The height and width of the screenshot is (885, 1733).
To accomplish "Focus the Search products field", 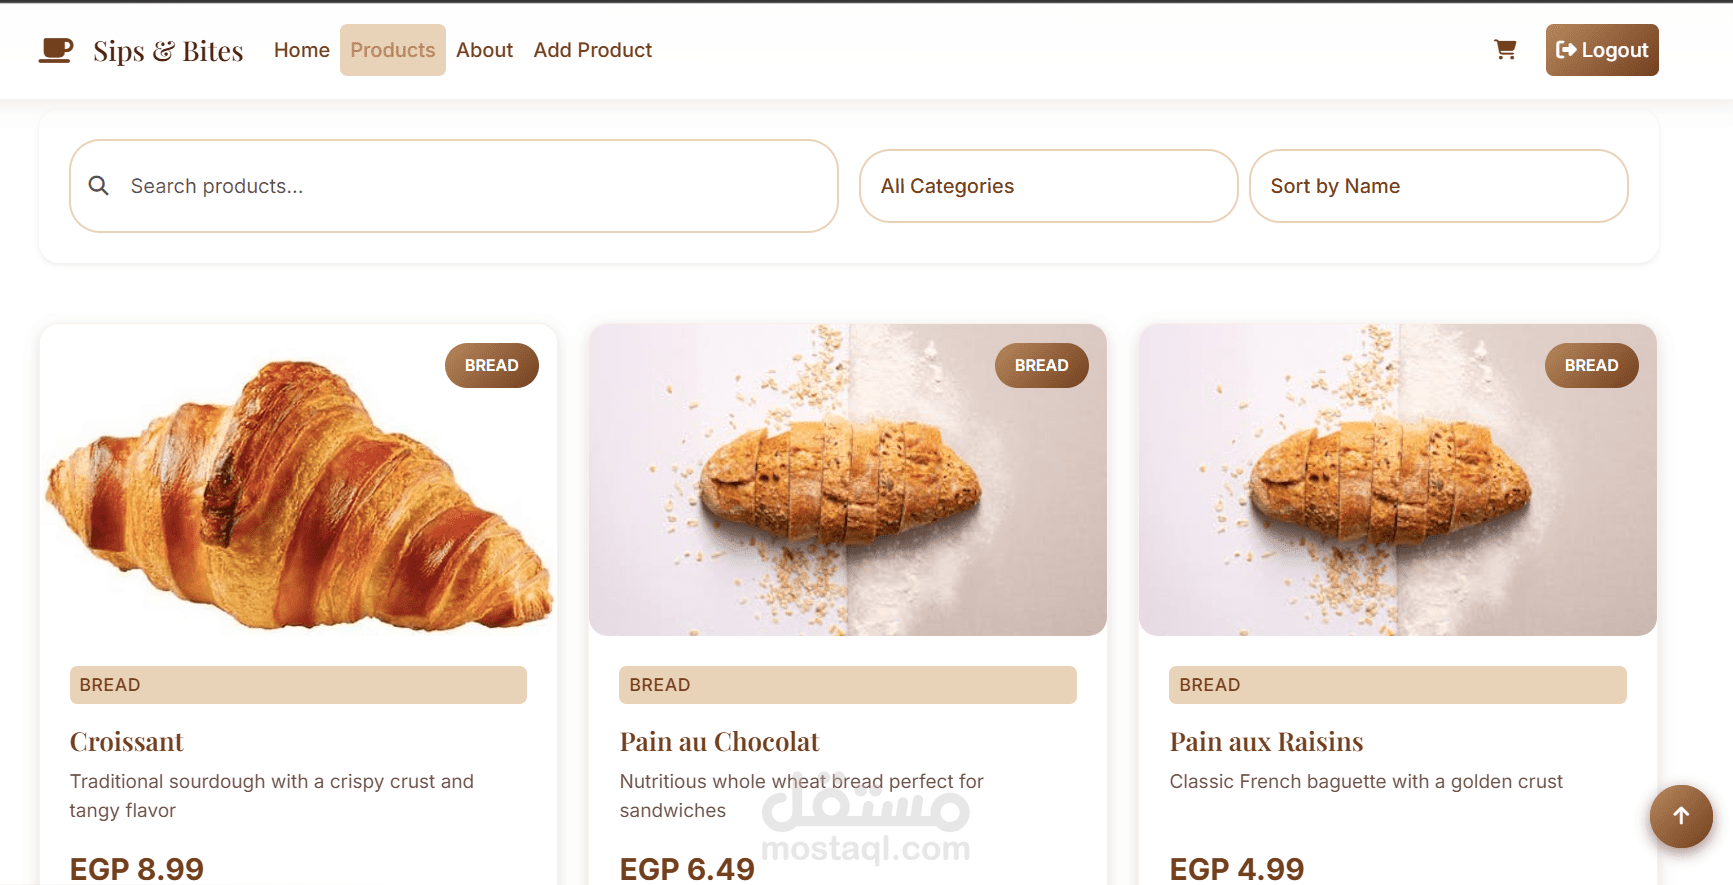I will click(x=470, y=186).
